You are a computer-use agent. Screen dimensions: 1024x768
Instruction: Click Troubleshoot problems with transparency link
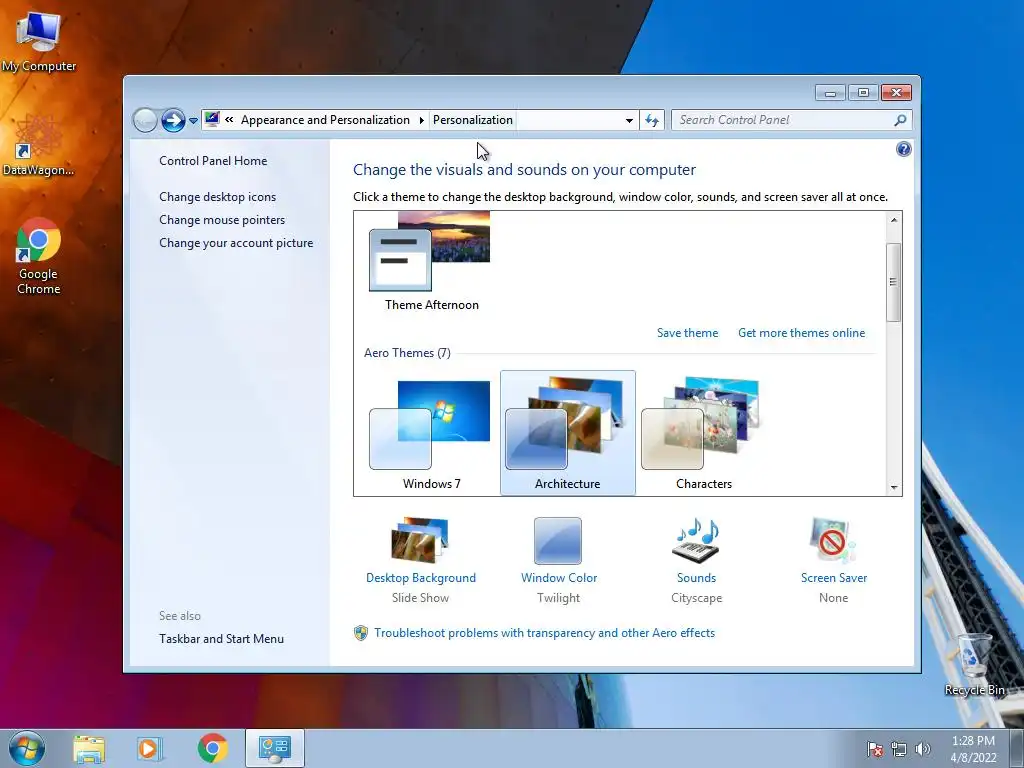[x=544, y=633]
